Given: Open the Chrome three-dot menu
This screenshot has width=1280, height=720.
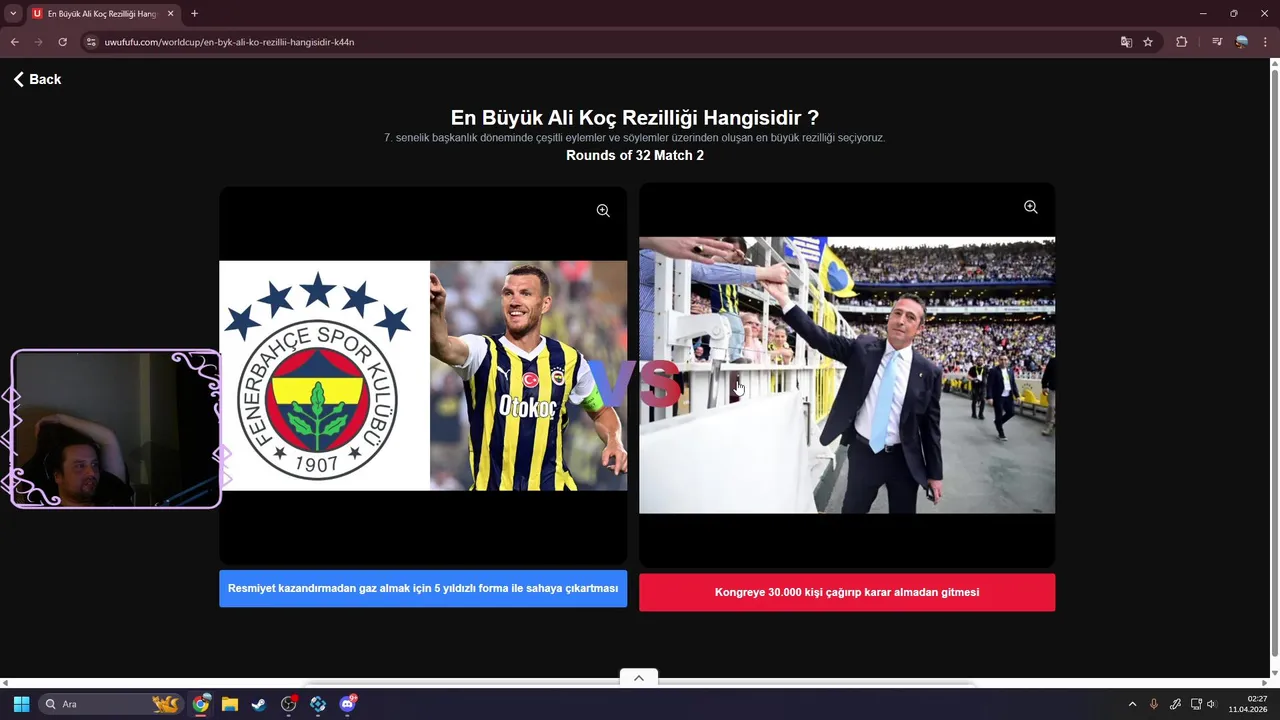Looking at the screenshot, I should [1266, 42].
